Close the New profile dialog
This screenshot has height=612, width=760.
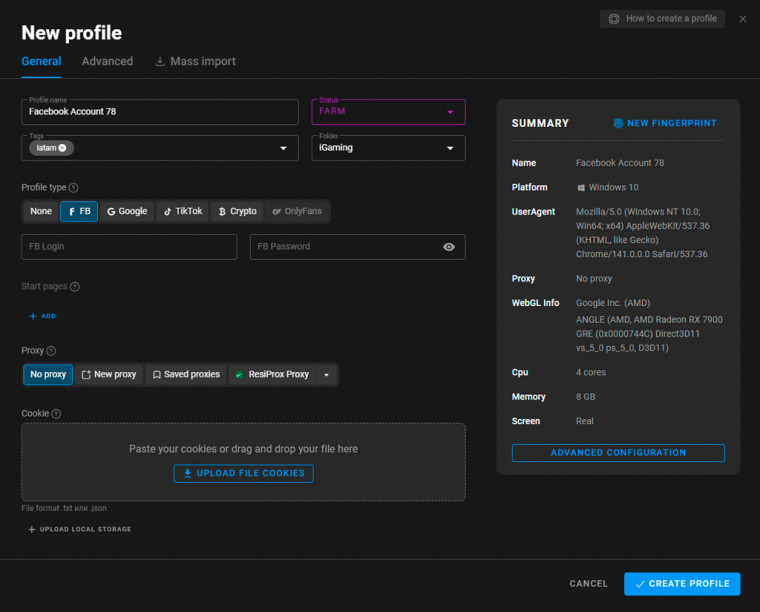pos(742,19)
